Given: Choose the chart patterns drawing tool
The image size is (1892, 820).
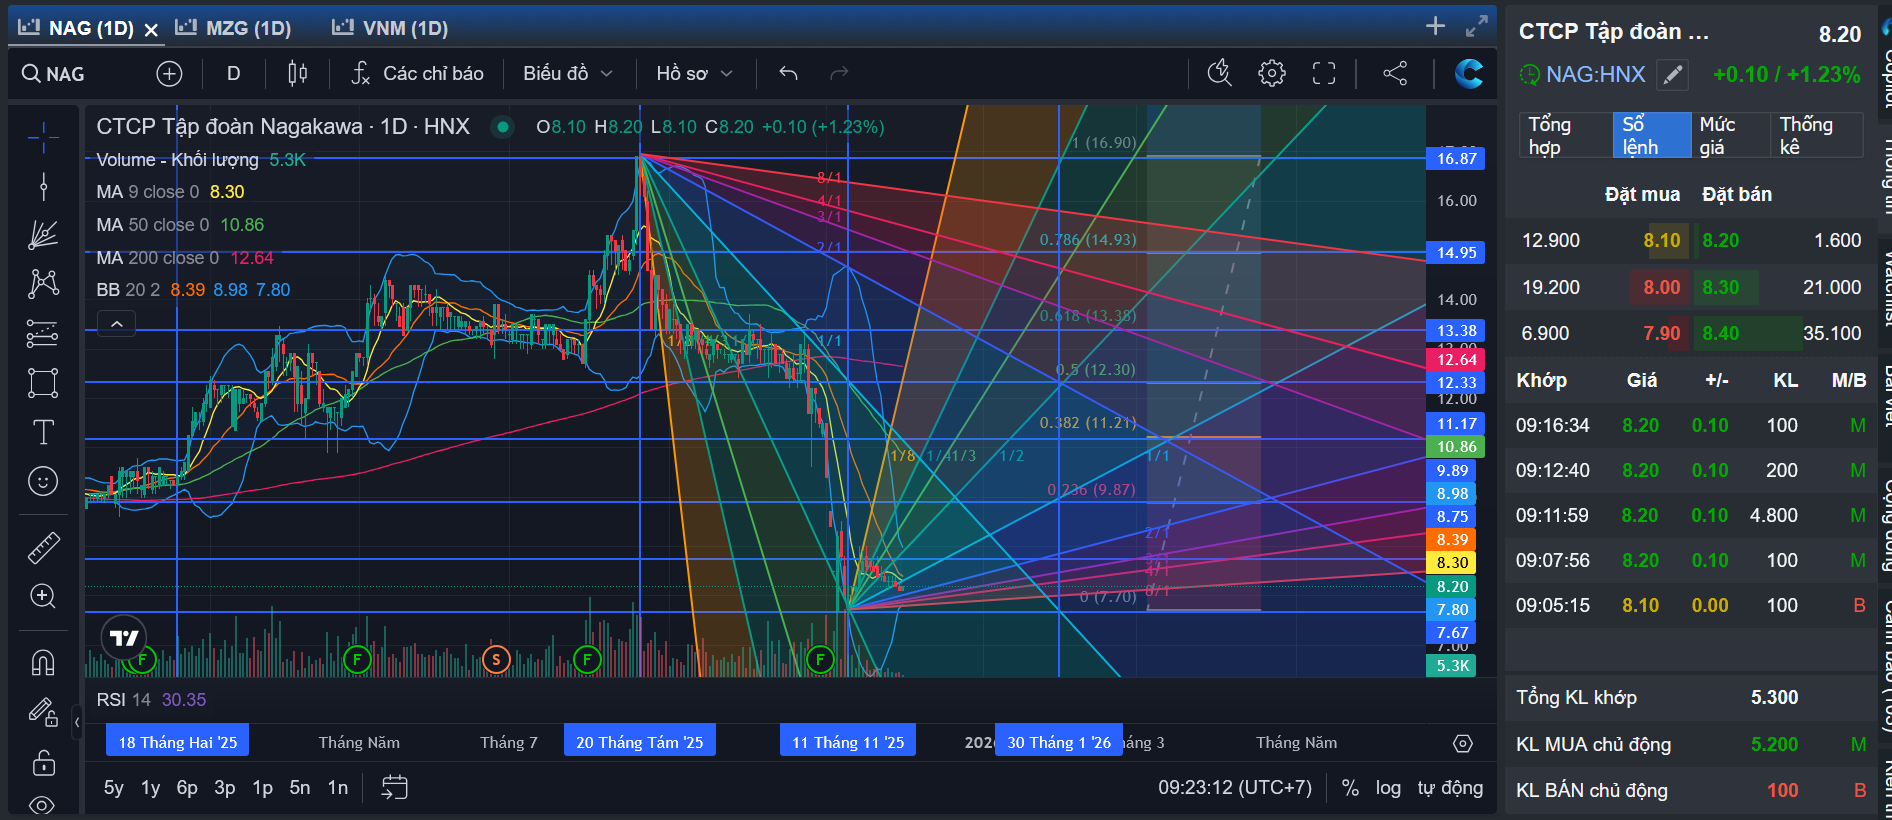Looking at the screenshot, I should click(x=43, y=284).
